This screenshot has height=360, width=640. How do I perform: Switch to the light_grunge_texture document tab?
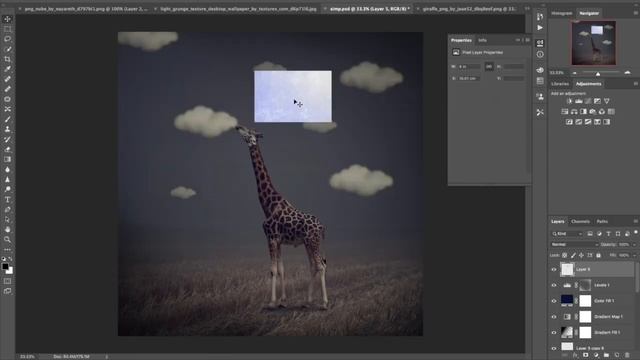click(x=238, y=9)
